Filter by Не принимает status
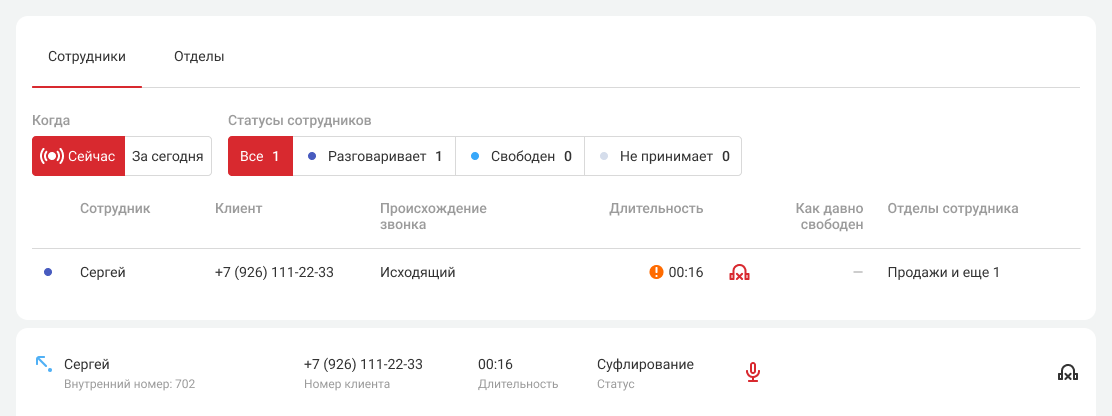The height and width of the screenshot is (416, 1112). [663, 156]
